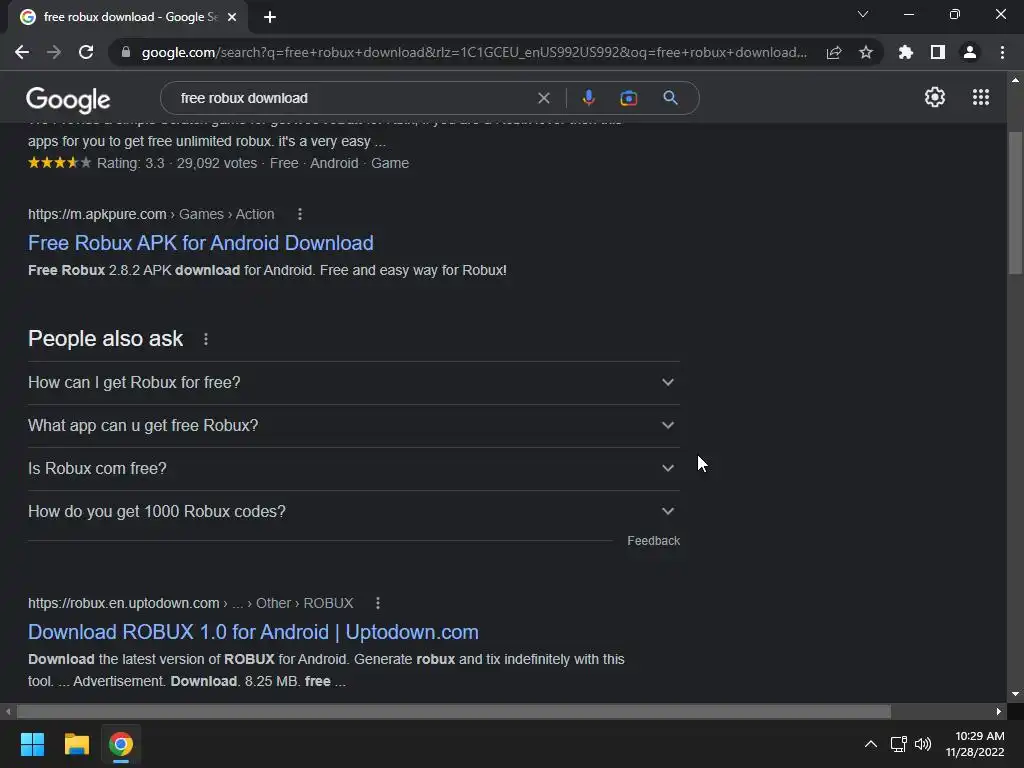View site information via lock icon
1024x768 pixels.
coord(126,52)
